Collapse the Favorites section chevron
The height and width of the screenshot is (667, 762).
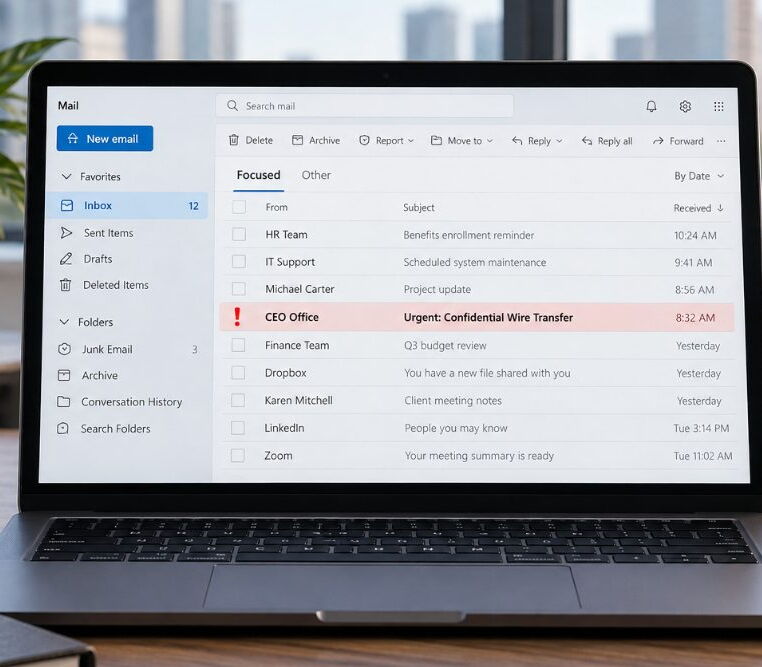pyautogui.click(x=67, y=176)
